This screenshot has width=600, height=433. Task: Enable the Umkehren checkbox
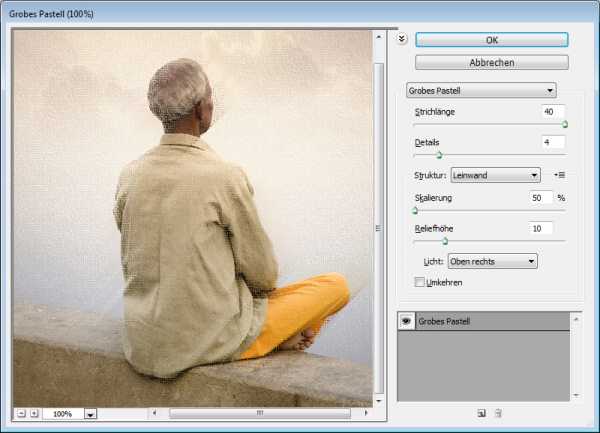coord(419,282)
